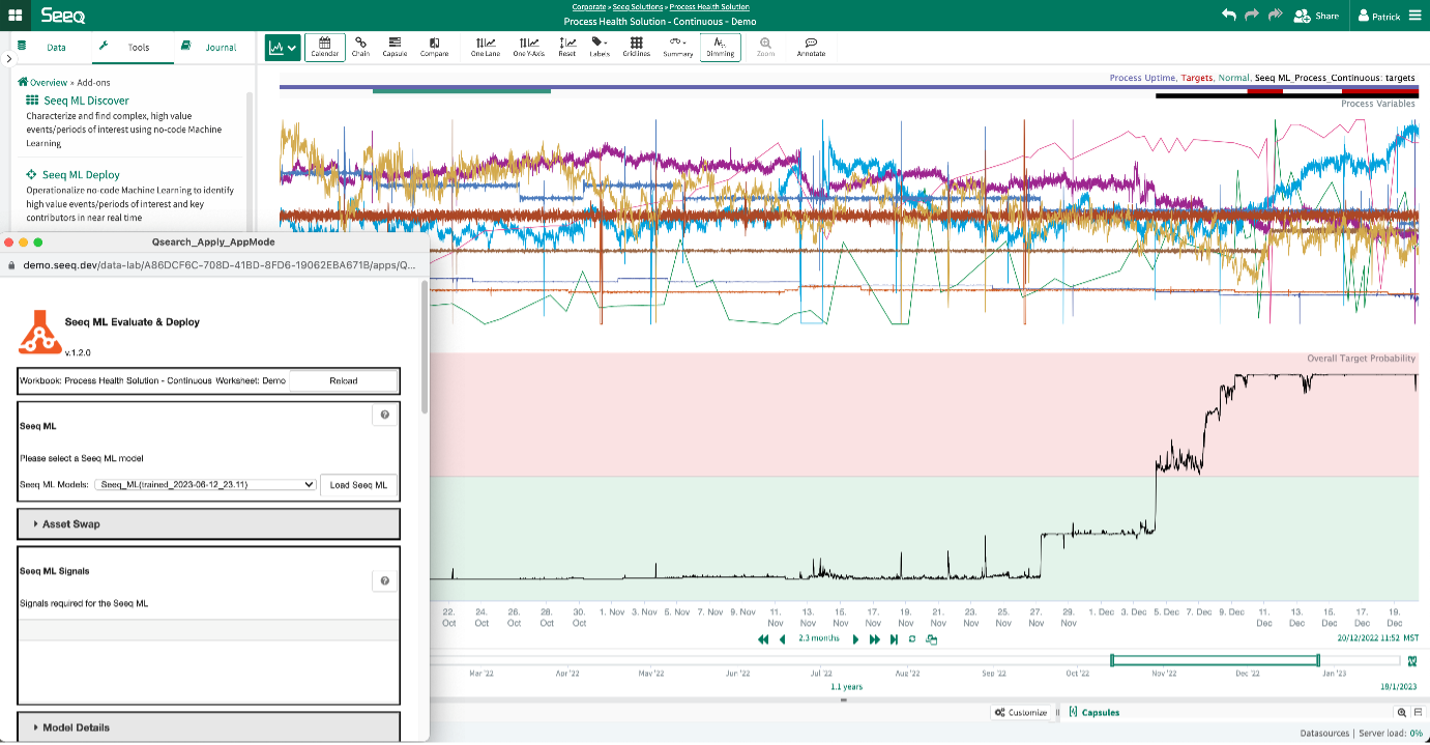Open the Annotate tool
This screenshot has height=745, width=1430.
pos(811,47)
